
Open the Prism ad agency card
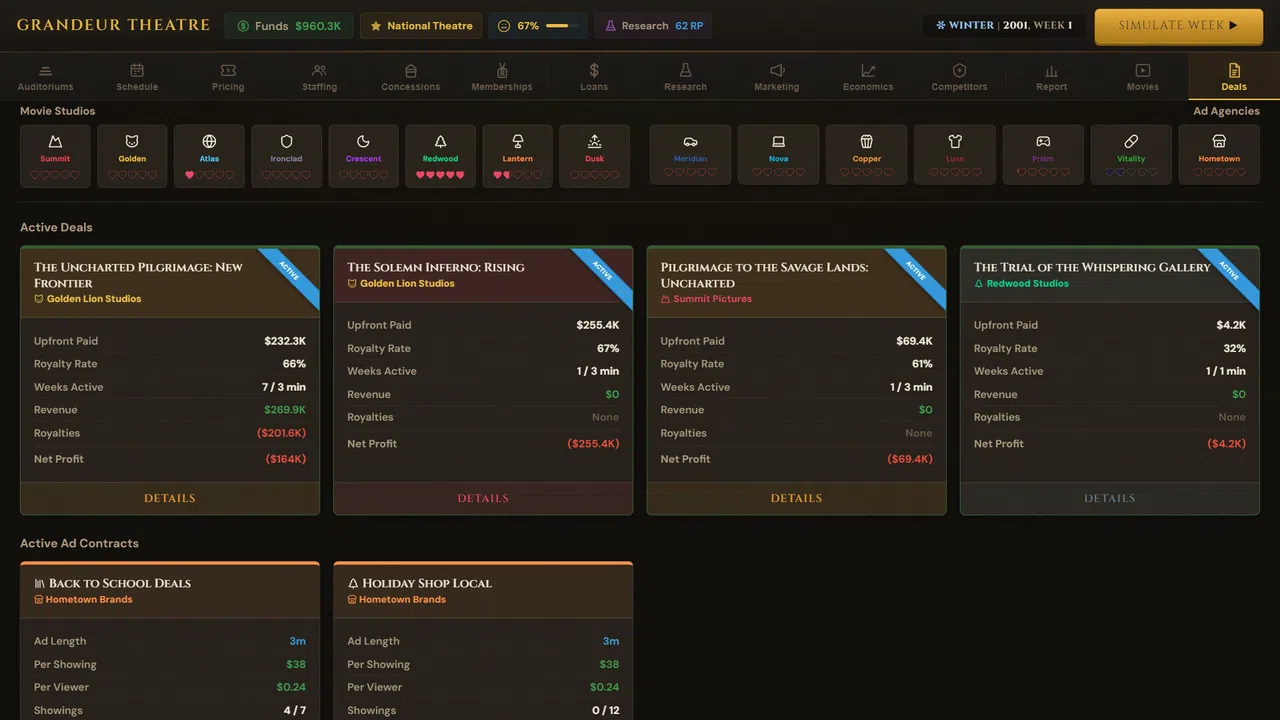tap(1043, 155)
